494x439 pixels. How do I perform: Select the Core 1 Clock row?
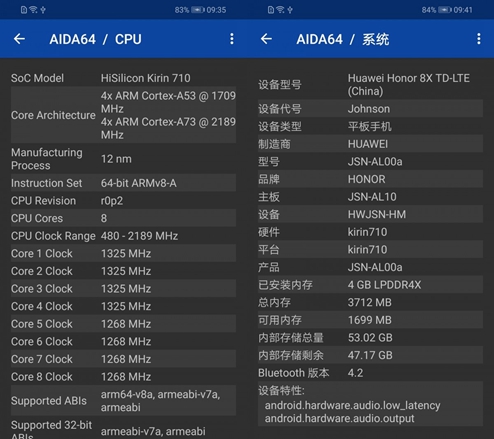[x=123, y=253]
